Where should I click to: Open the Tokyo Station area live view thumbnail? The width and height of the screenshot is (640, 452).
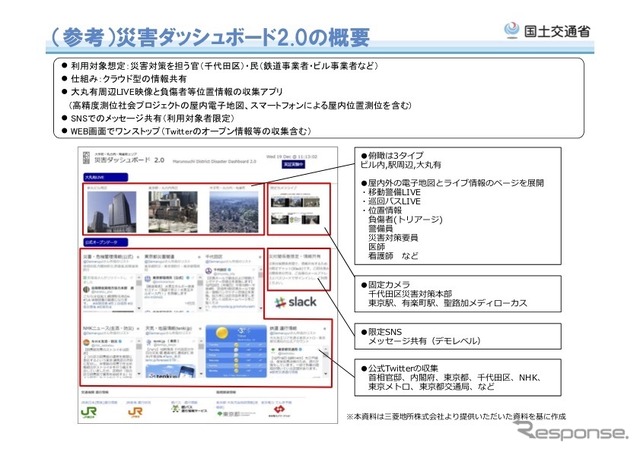[x=173, y=212]
